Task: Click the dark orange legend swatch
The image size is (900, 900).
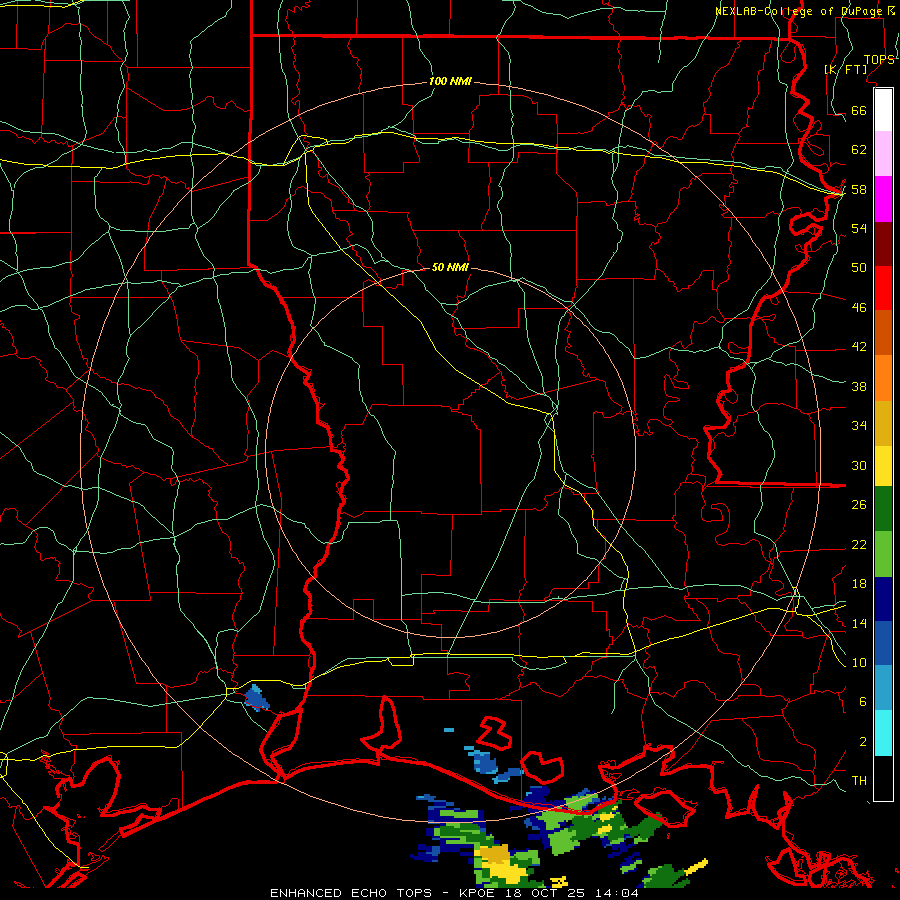Action: point(883,333)
